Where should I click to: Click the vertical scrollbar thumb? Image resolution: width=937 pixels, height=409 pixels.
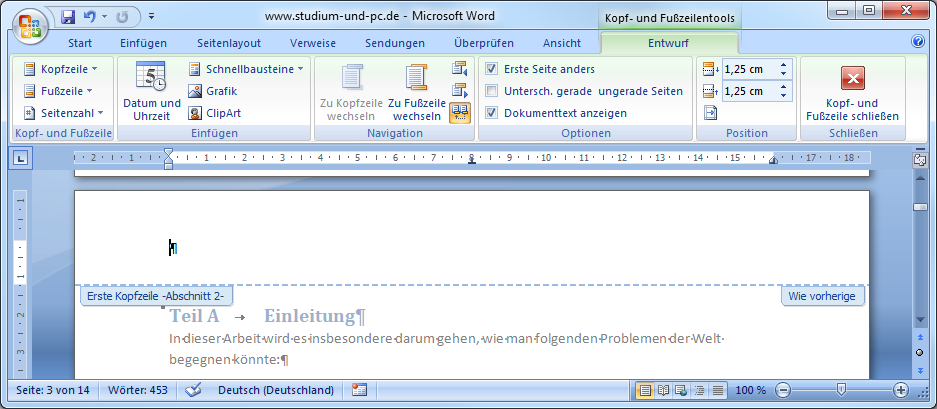pyautogui.click(x=920, y=207)
